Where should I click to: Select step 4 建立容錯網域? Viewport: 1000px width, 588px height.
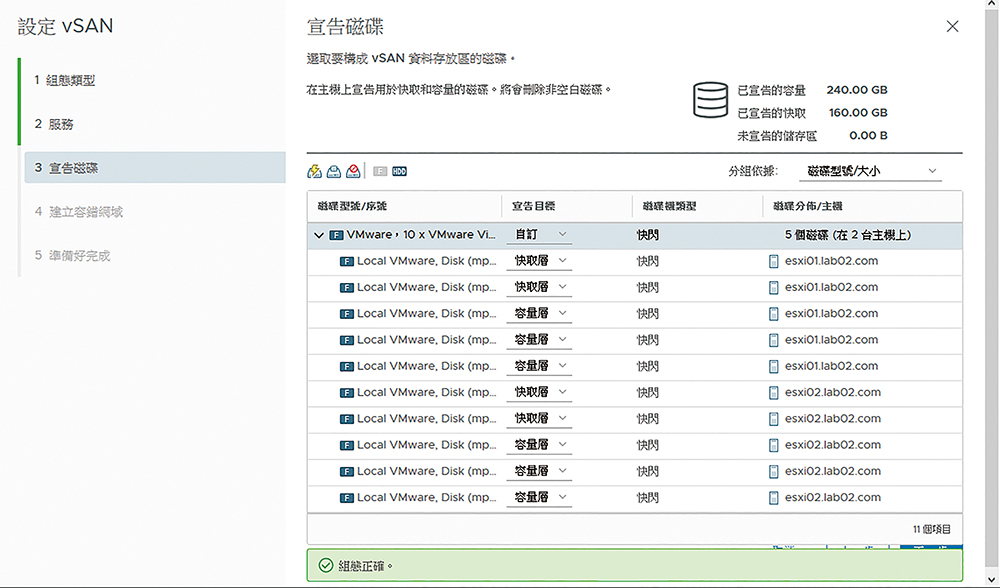click(x=79, y=212)
